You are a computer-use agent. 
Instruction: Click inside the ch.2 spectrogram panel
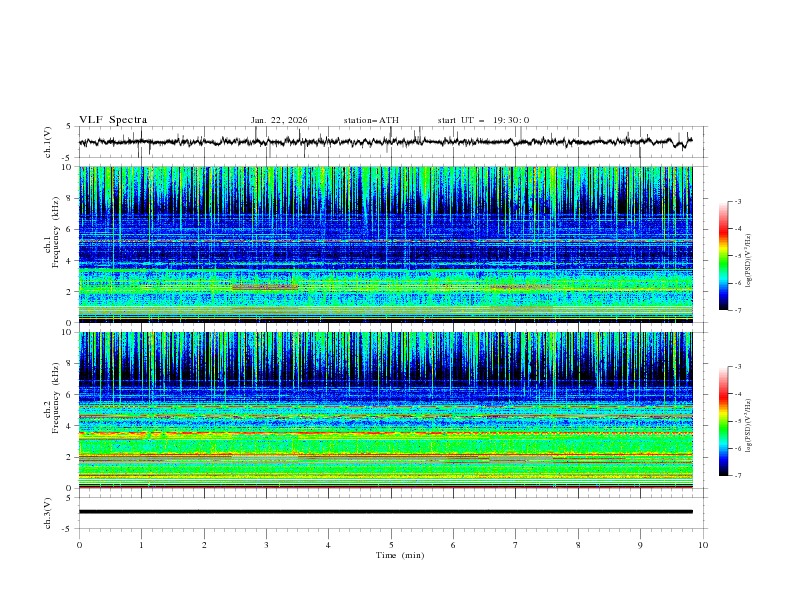tap(385, 410)
